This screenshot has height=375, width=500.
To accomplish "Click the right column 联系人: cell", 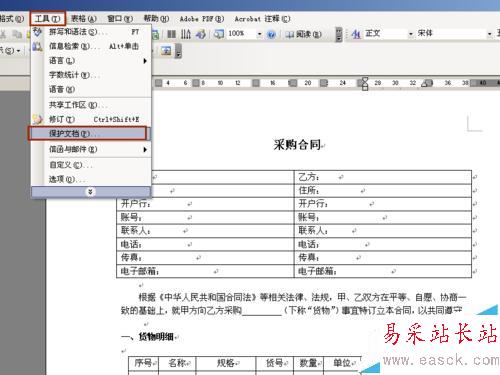I will pyautogui.click(x=383, y=231).
